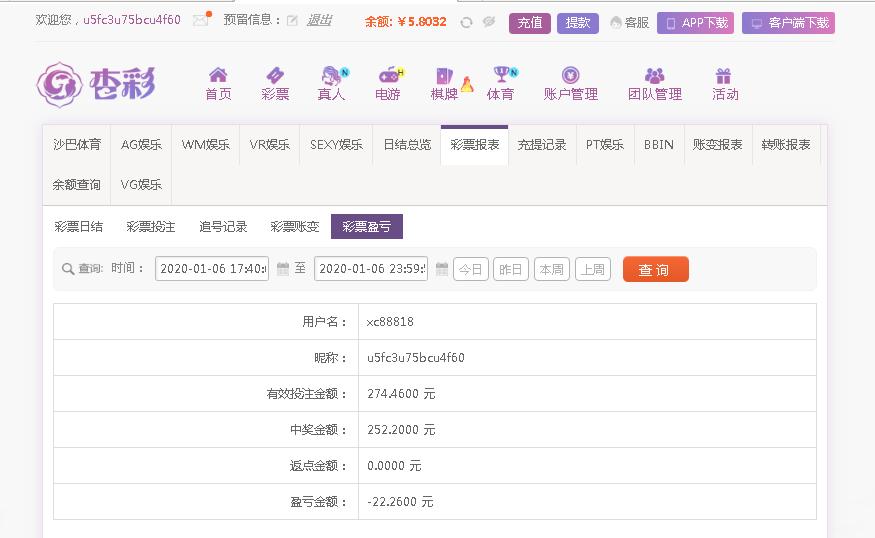Click username u5fc3u75bcu4f60 in header
The height and width of the screenshot is (538, 875).
pyautogui.click(x=132, y=20)
